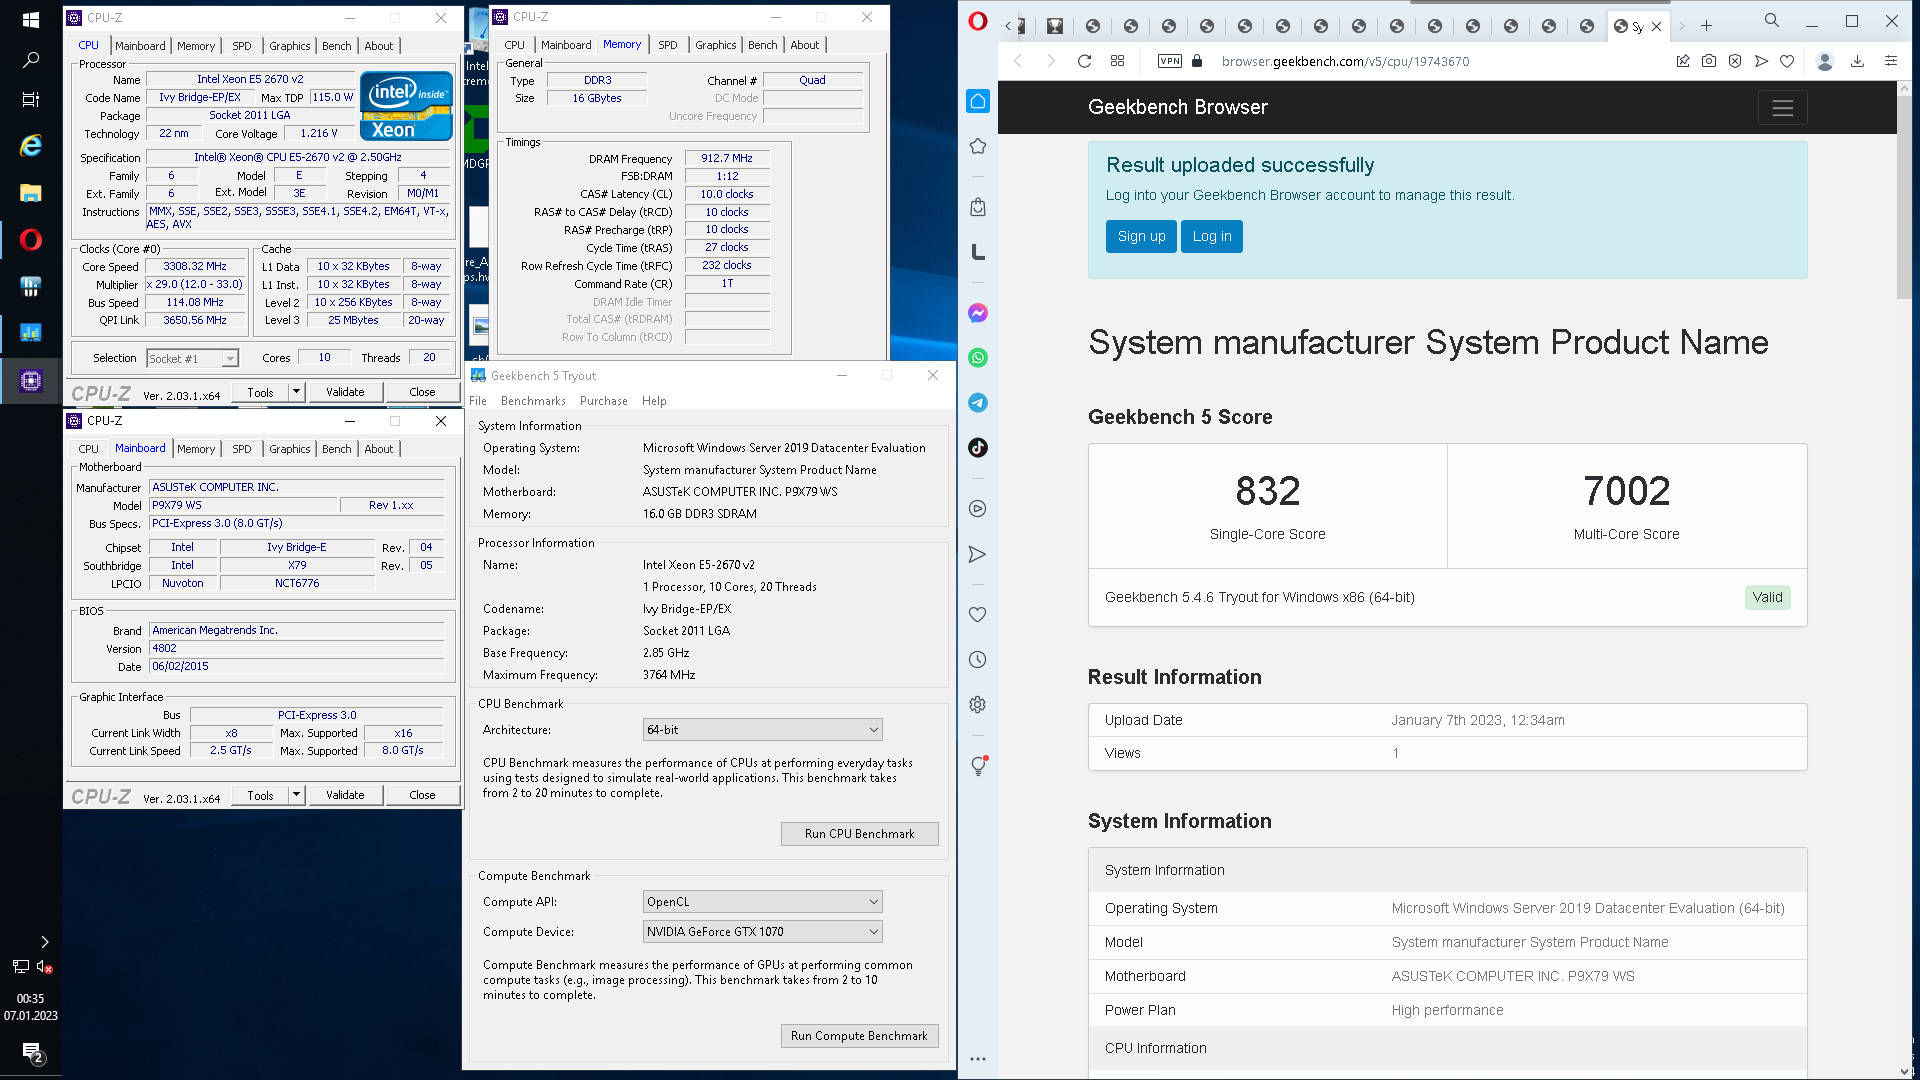
Task: Switch to SPD tab in the Memory CPU-Z window
Action: (x=668, y=45)
